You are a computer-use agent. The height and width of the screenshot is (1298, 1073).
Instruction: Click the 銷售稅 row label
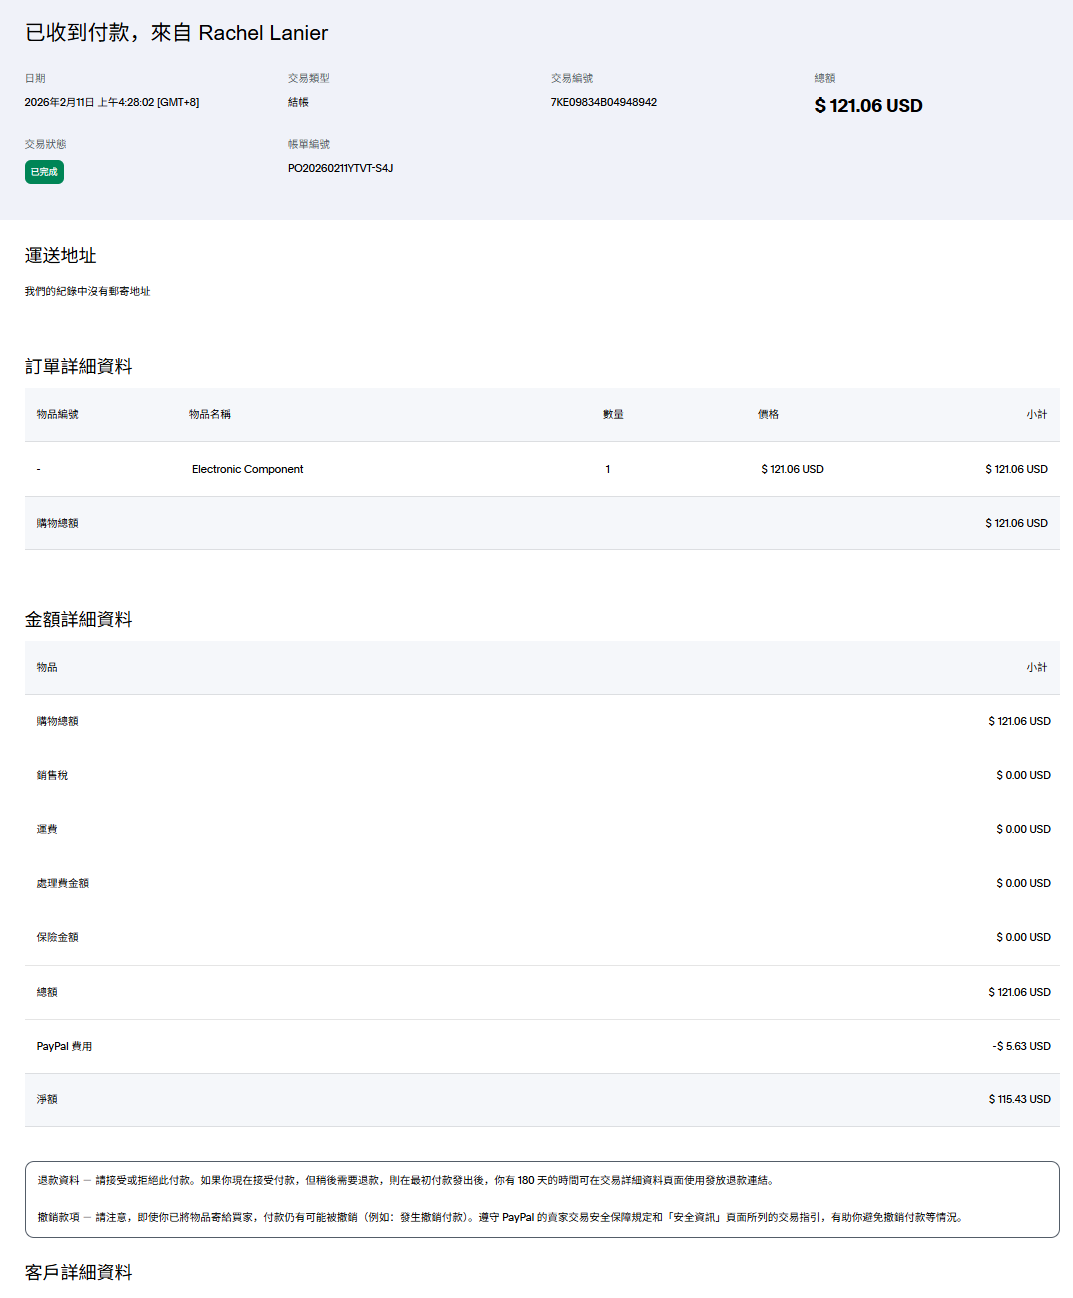coord(52,775)
